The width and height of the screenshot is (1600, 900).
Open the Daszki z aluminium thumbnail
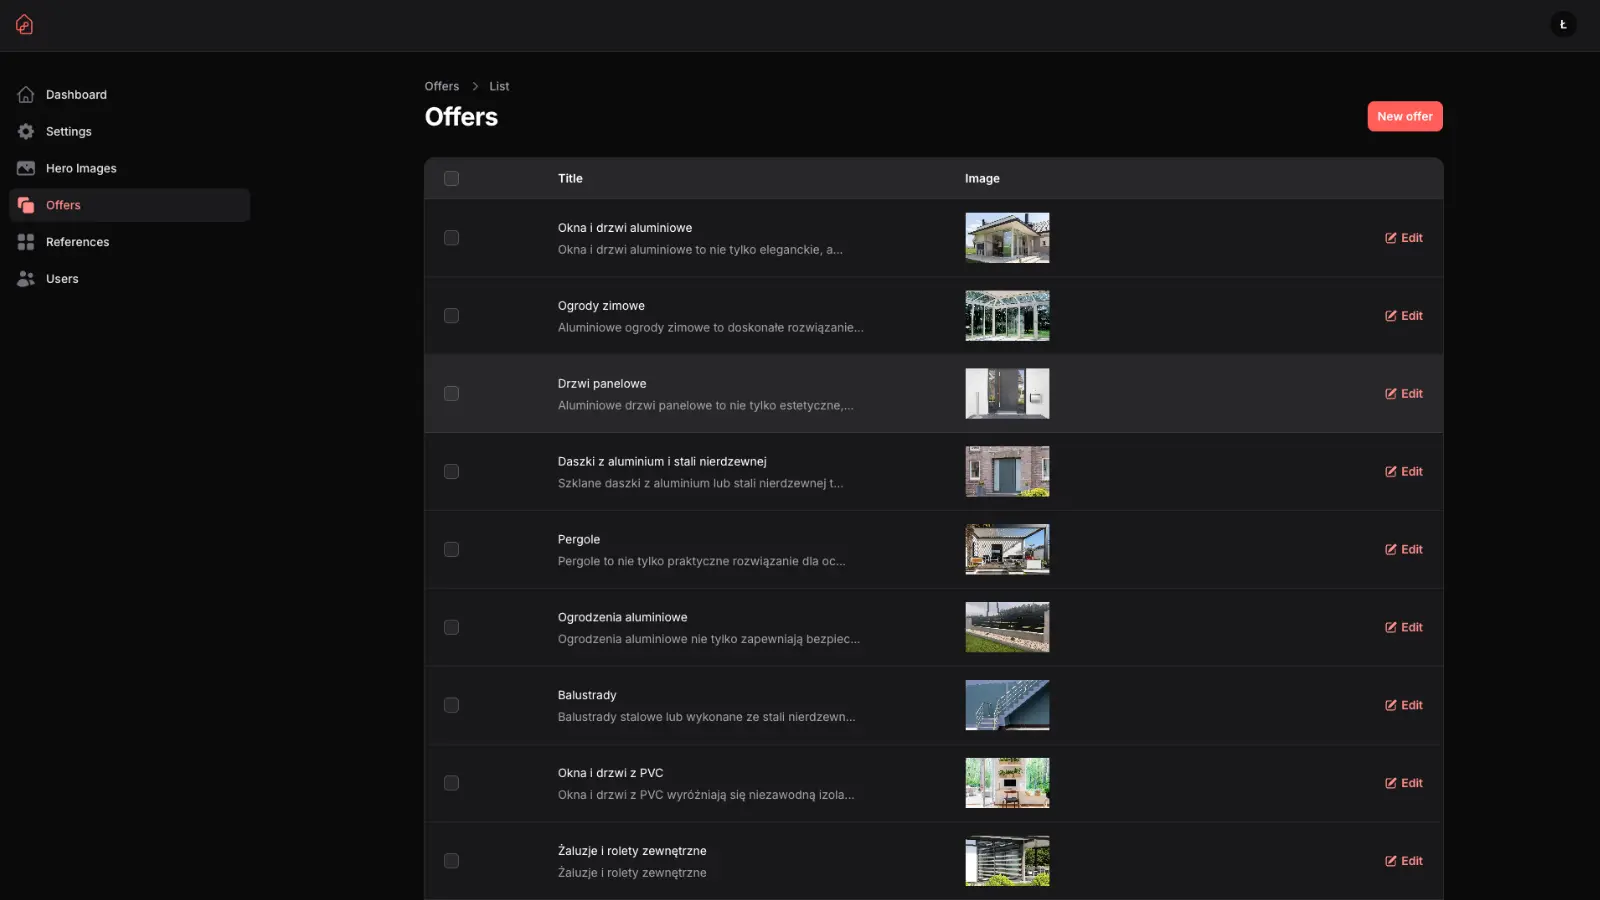point(1007,472)
